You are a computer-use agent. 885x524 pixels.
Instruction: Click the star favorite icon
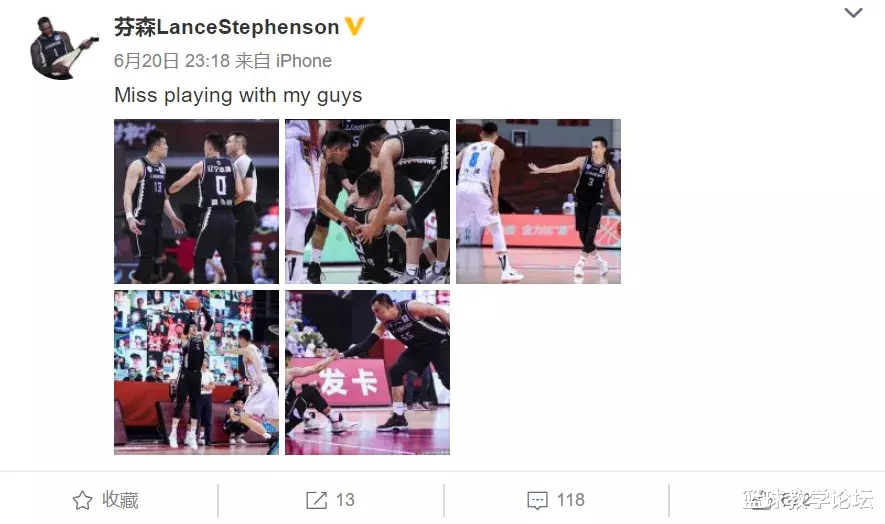point(82,500)
